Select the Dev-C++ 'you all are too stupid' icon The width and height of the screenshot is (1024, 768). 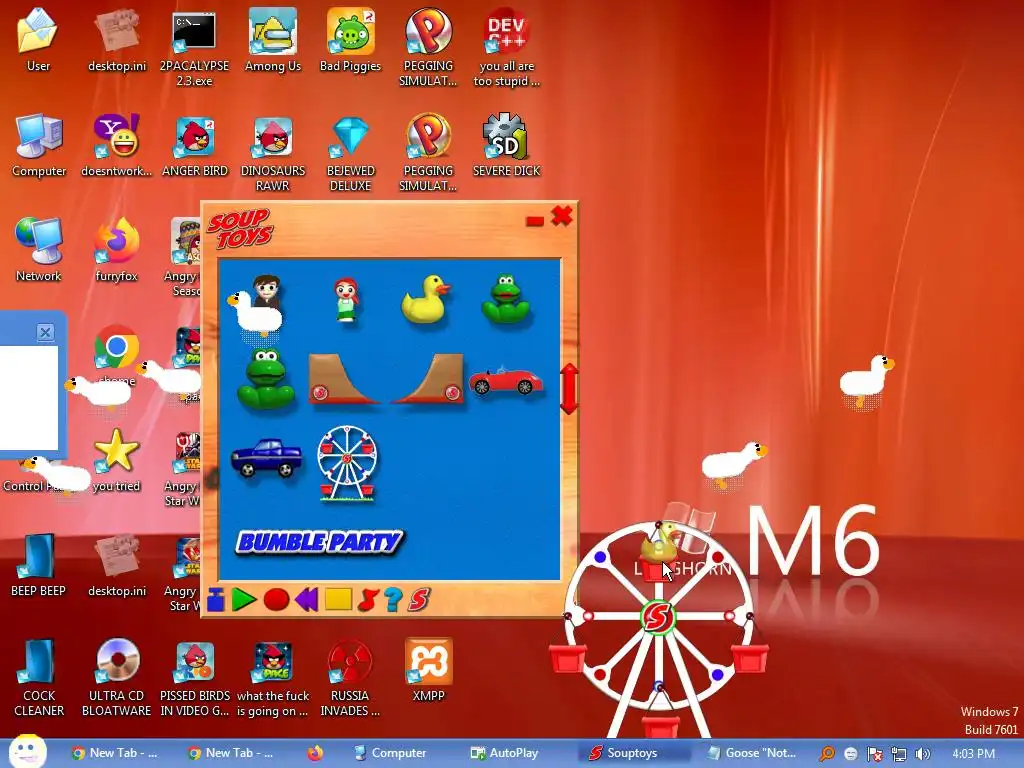coord(506,47)
